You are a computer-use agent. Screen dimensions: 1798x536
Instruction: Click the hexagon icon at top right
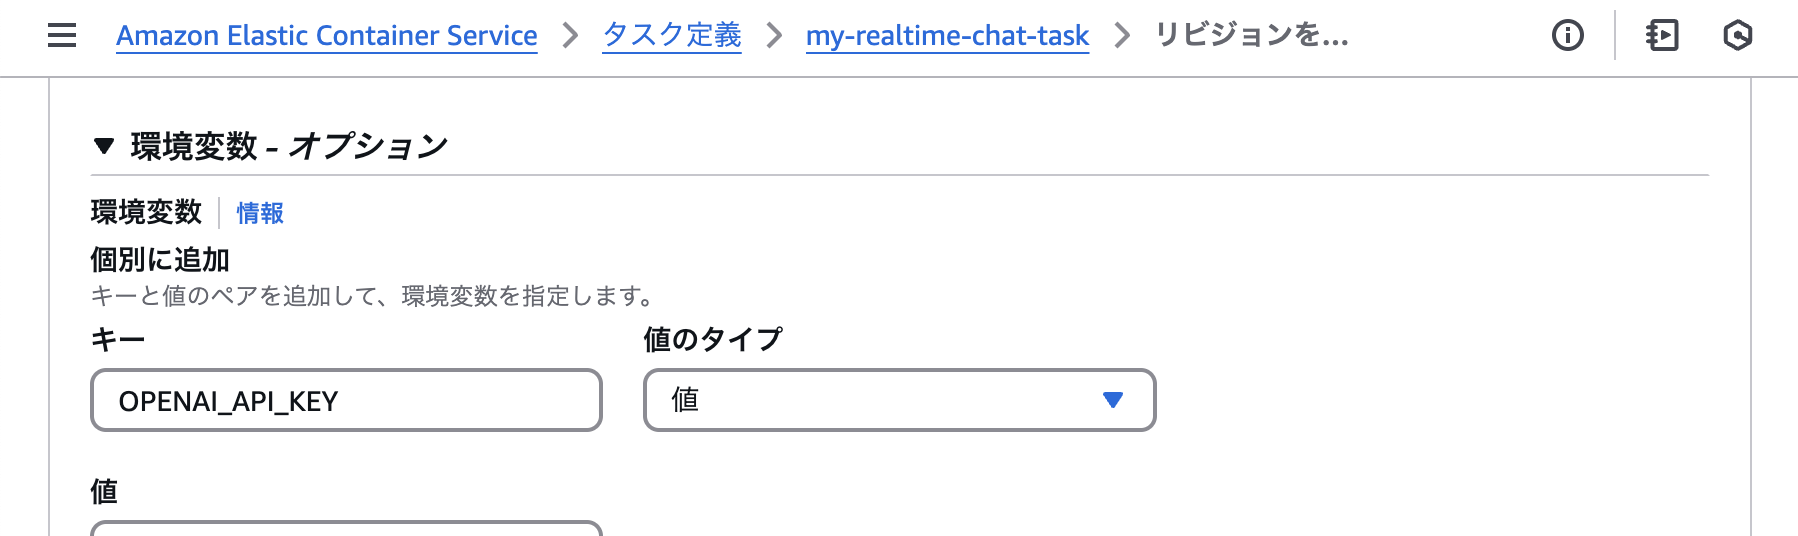pos(1738,36)
